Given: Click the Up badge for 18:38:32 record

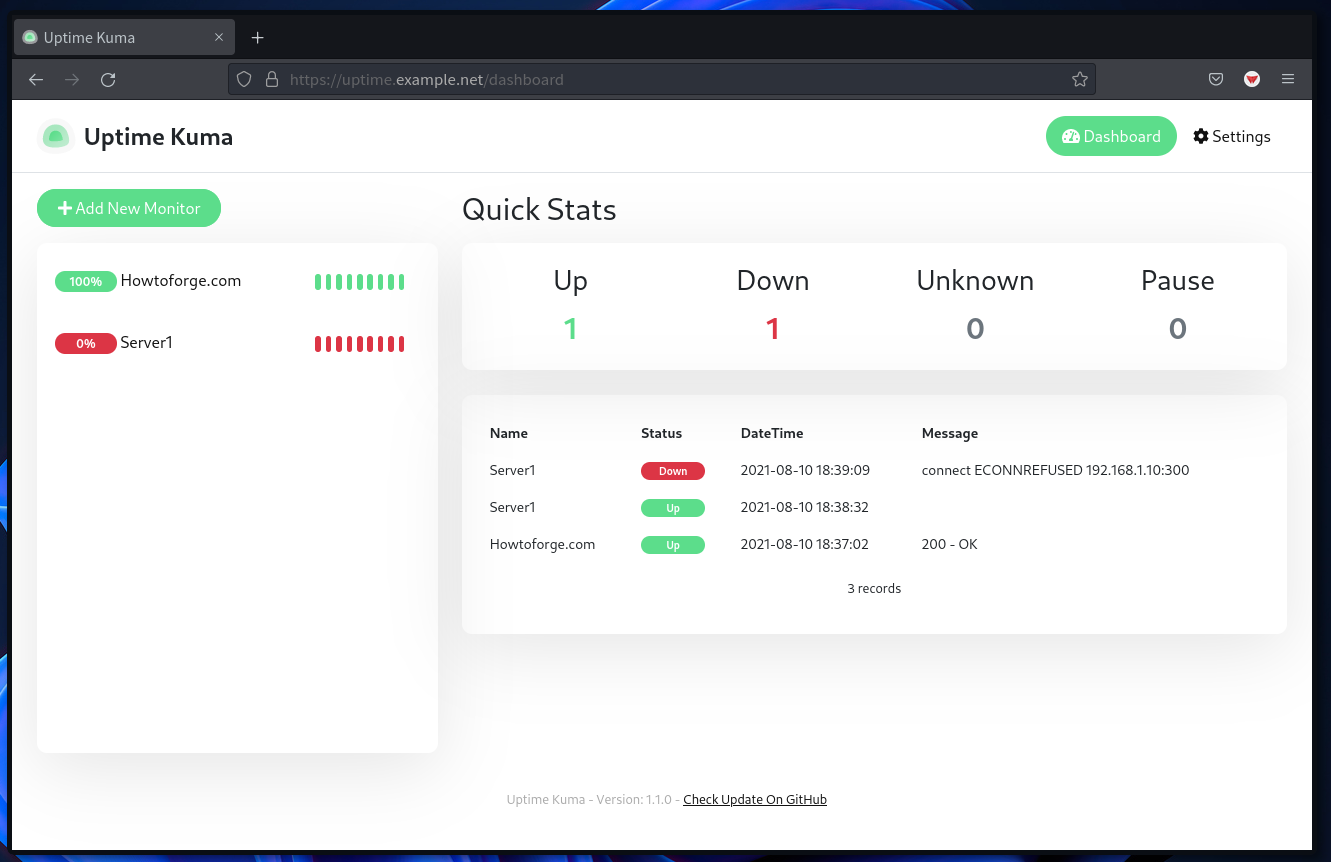Looking at the screenshot, I should pos(673,508).
